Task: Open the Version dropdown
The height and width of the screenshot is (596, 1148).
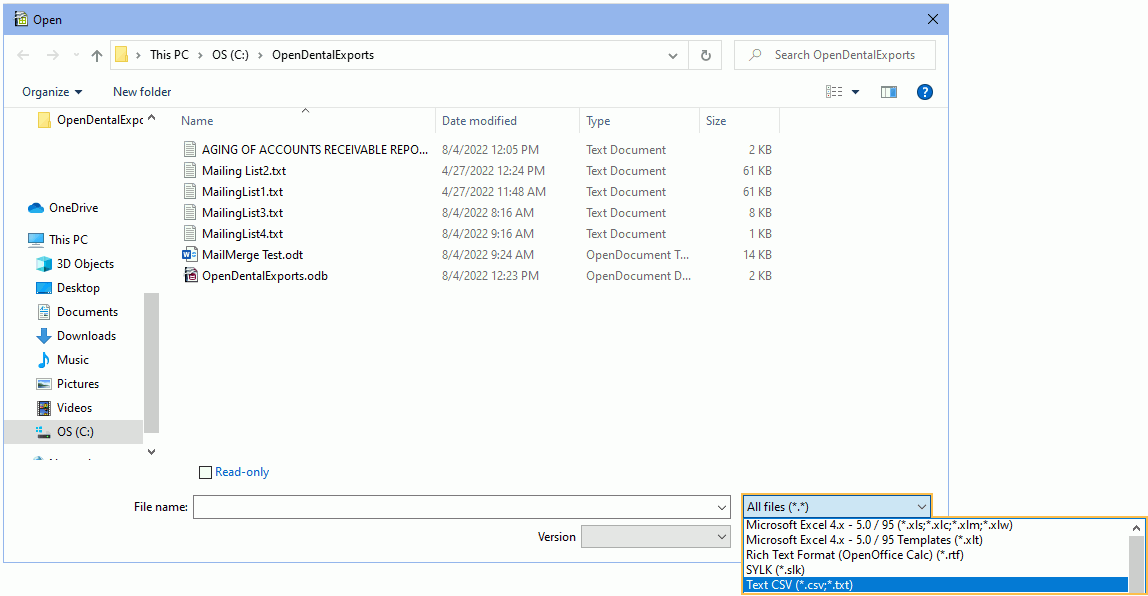Action: (x=655, y=537)
